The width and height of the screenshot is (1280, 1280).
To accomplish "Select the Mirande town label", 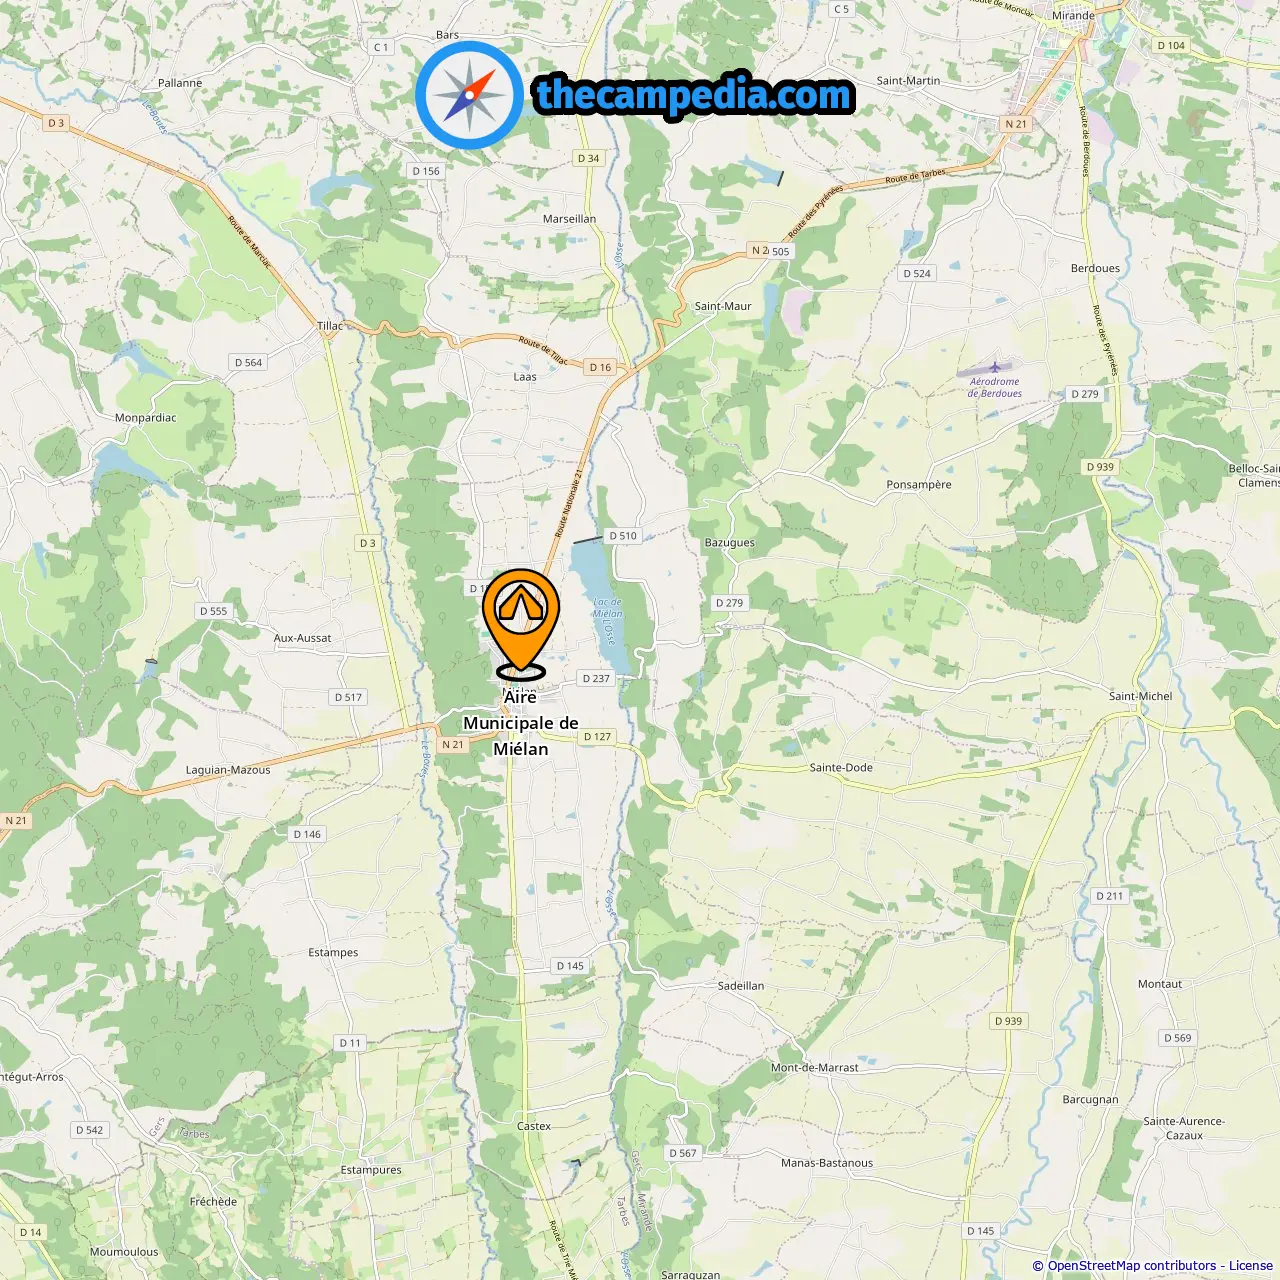I will pyautogui.click(x=1073, y=16).
